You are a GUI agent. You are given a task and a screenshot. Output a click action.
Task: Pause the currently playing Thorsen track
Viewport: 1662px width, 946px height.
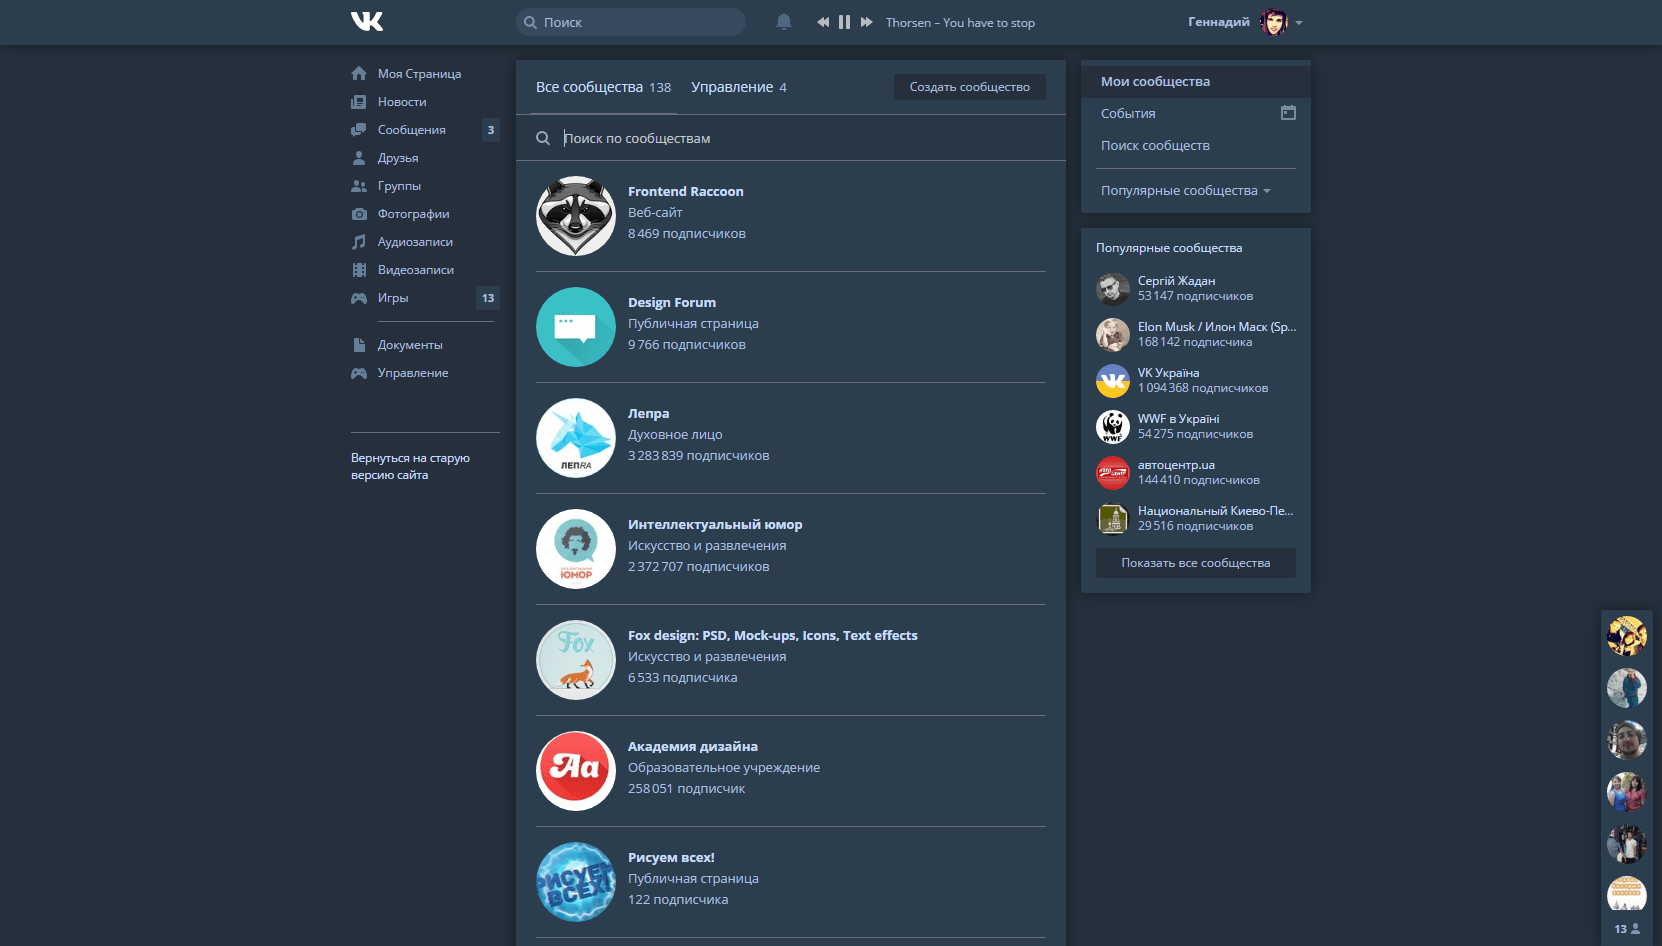[x=844, y=21]
